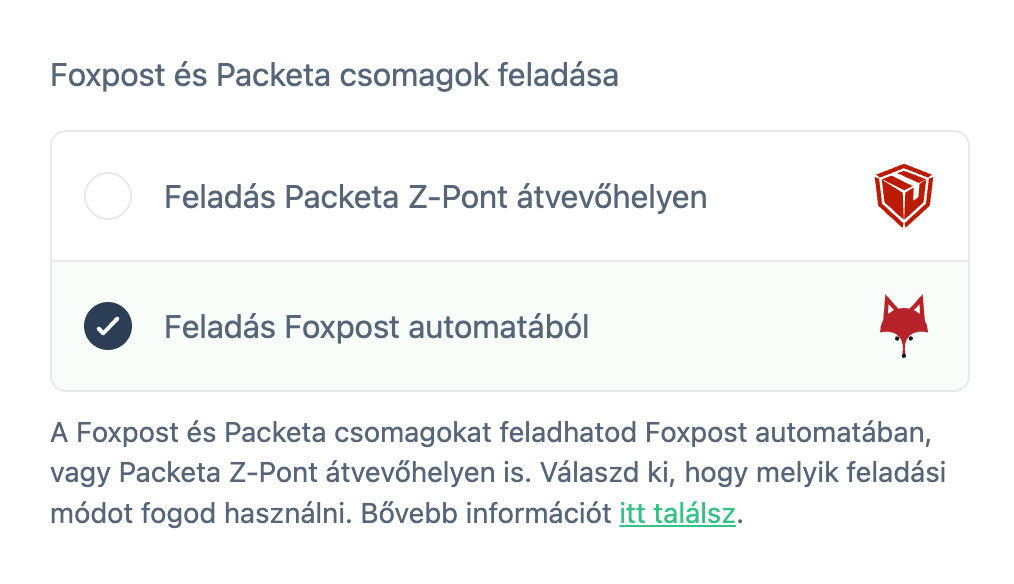1014x584 pixels.
Task: Click the empty radio circle beside Packeta Z-Pont
Action: click(x=108, y=196)
